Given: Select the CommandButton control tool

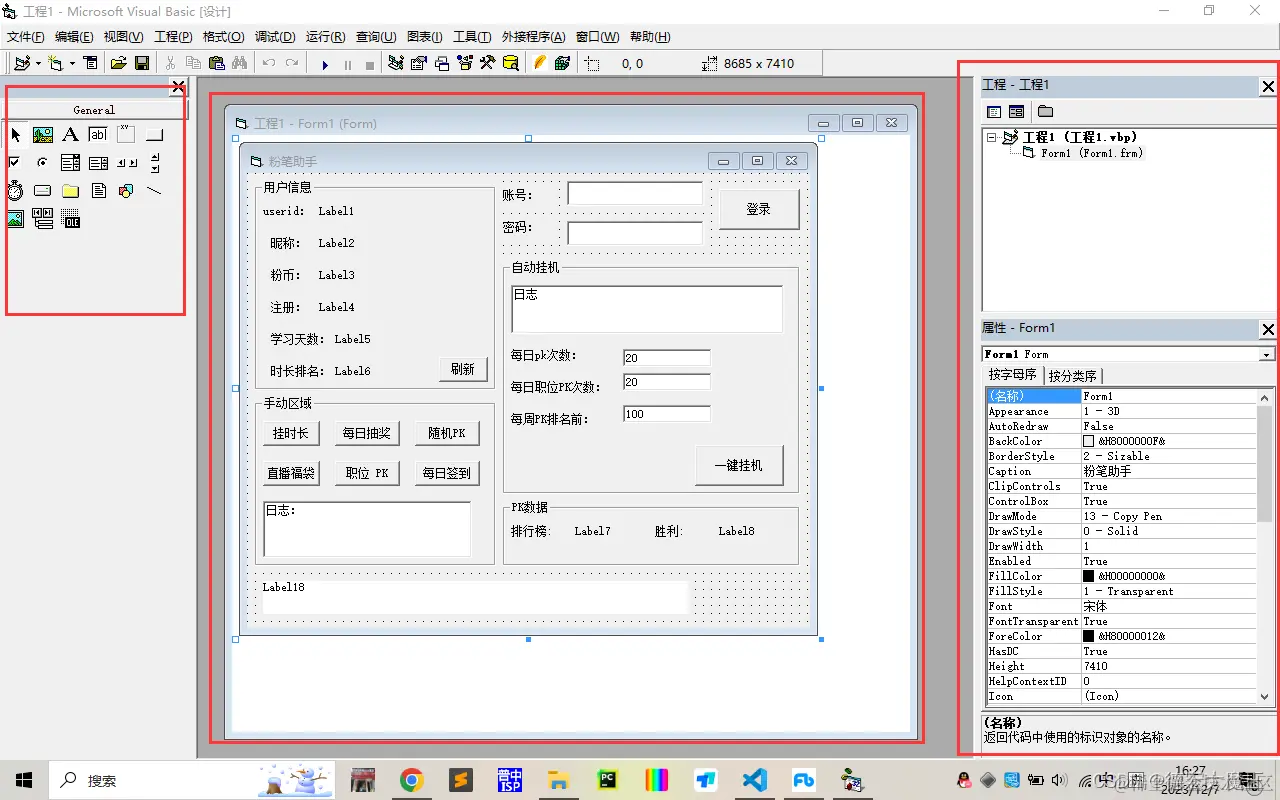Looking at the screenshot, I should 154,135.
